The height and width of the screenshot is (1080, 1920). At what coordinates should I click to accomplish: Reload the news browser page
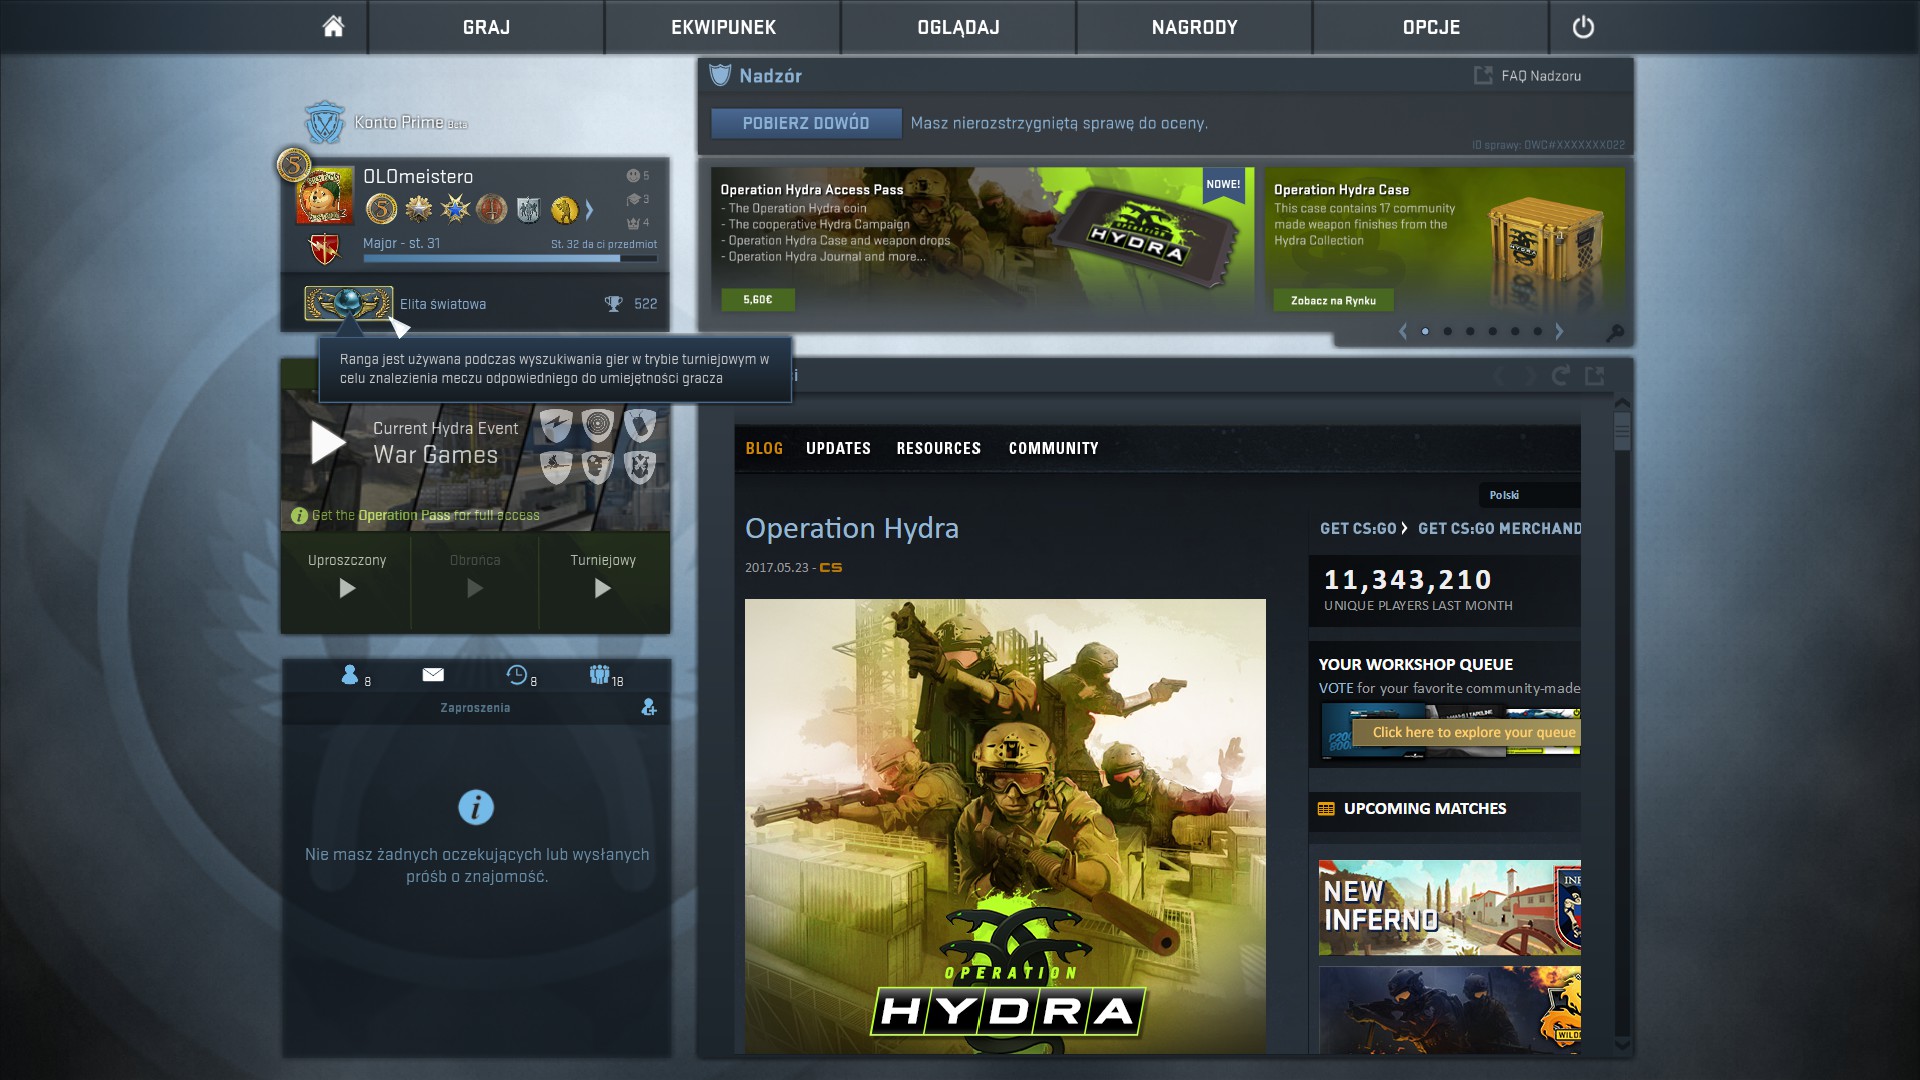click(1560, 376)
